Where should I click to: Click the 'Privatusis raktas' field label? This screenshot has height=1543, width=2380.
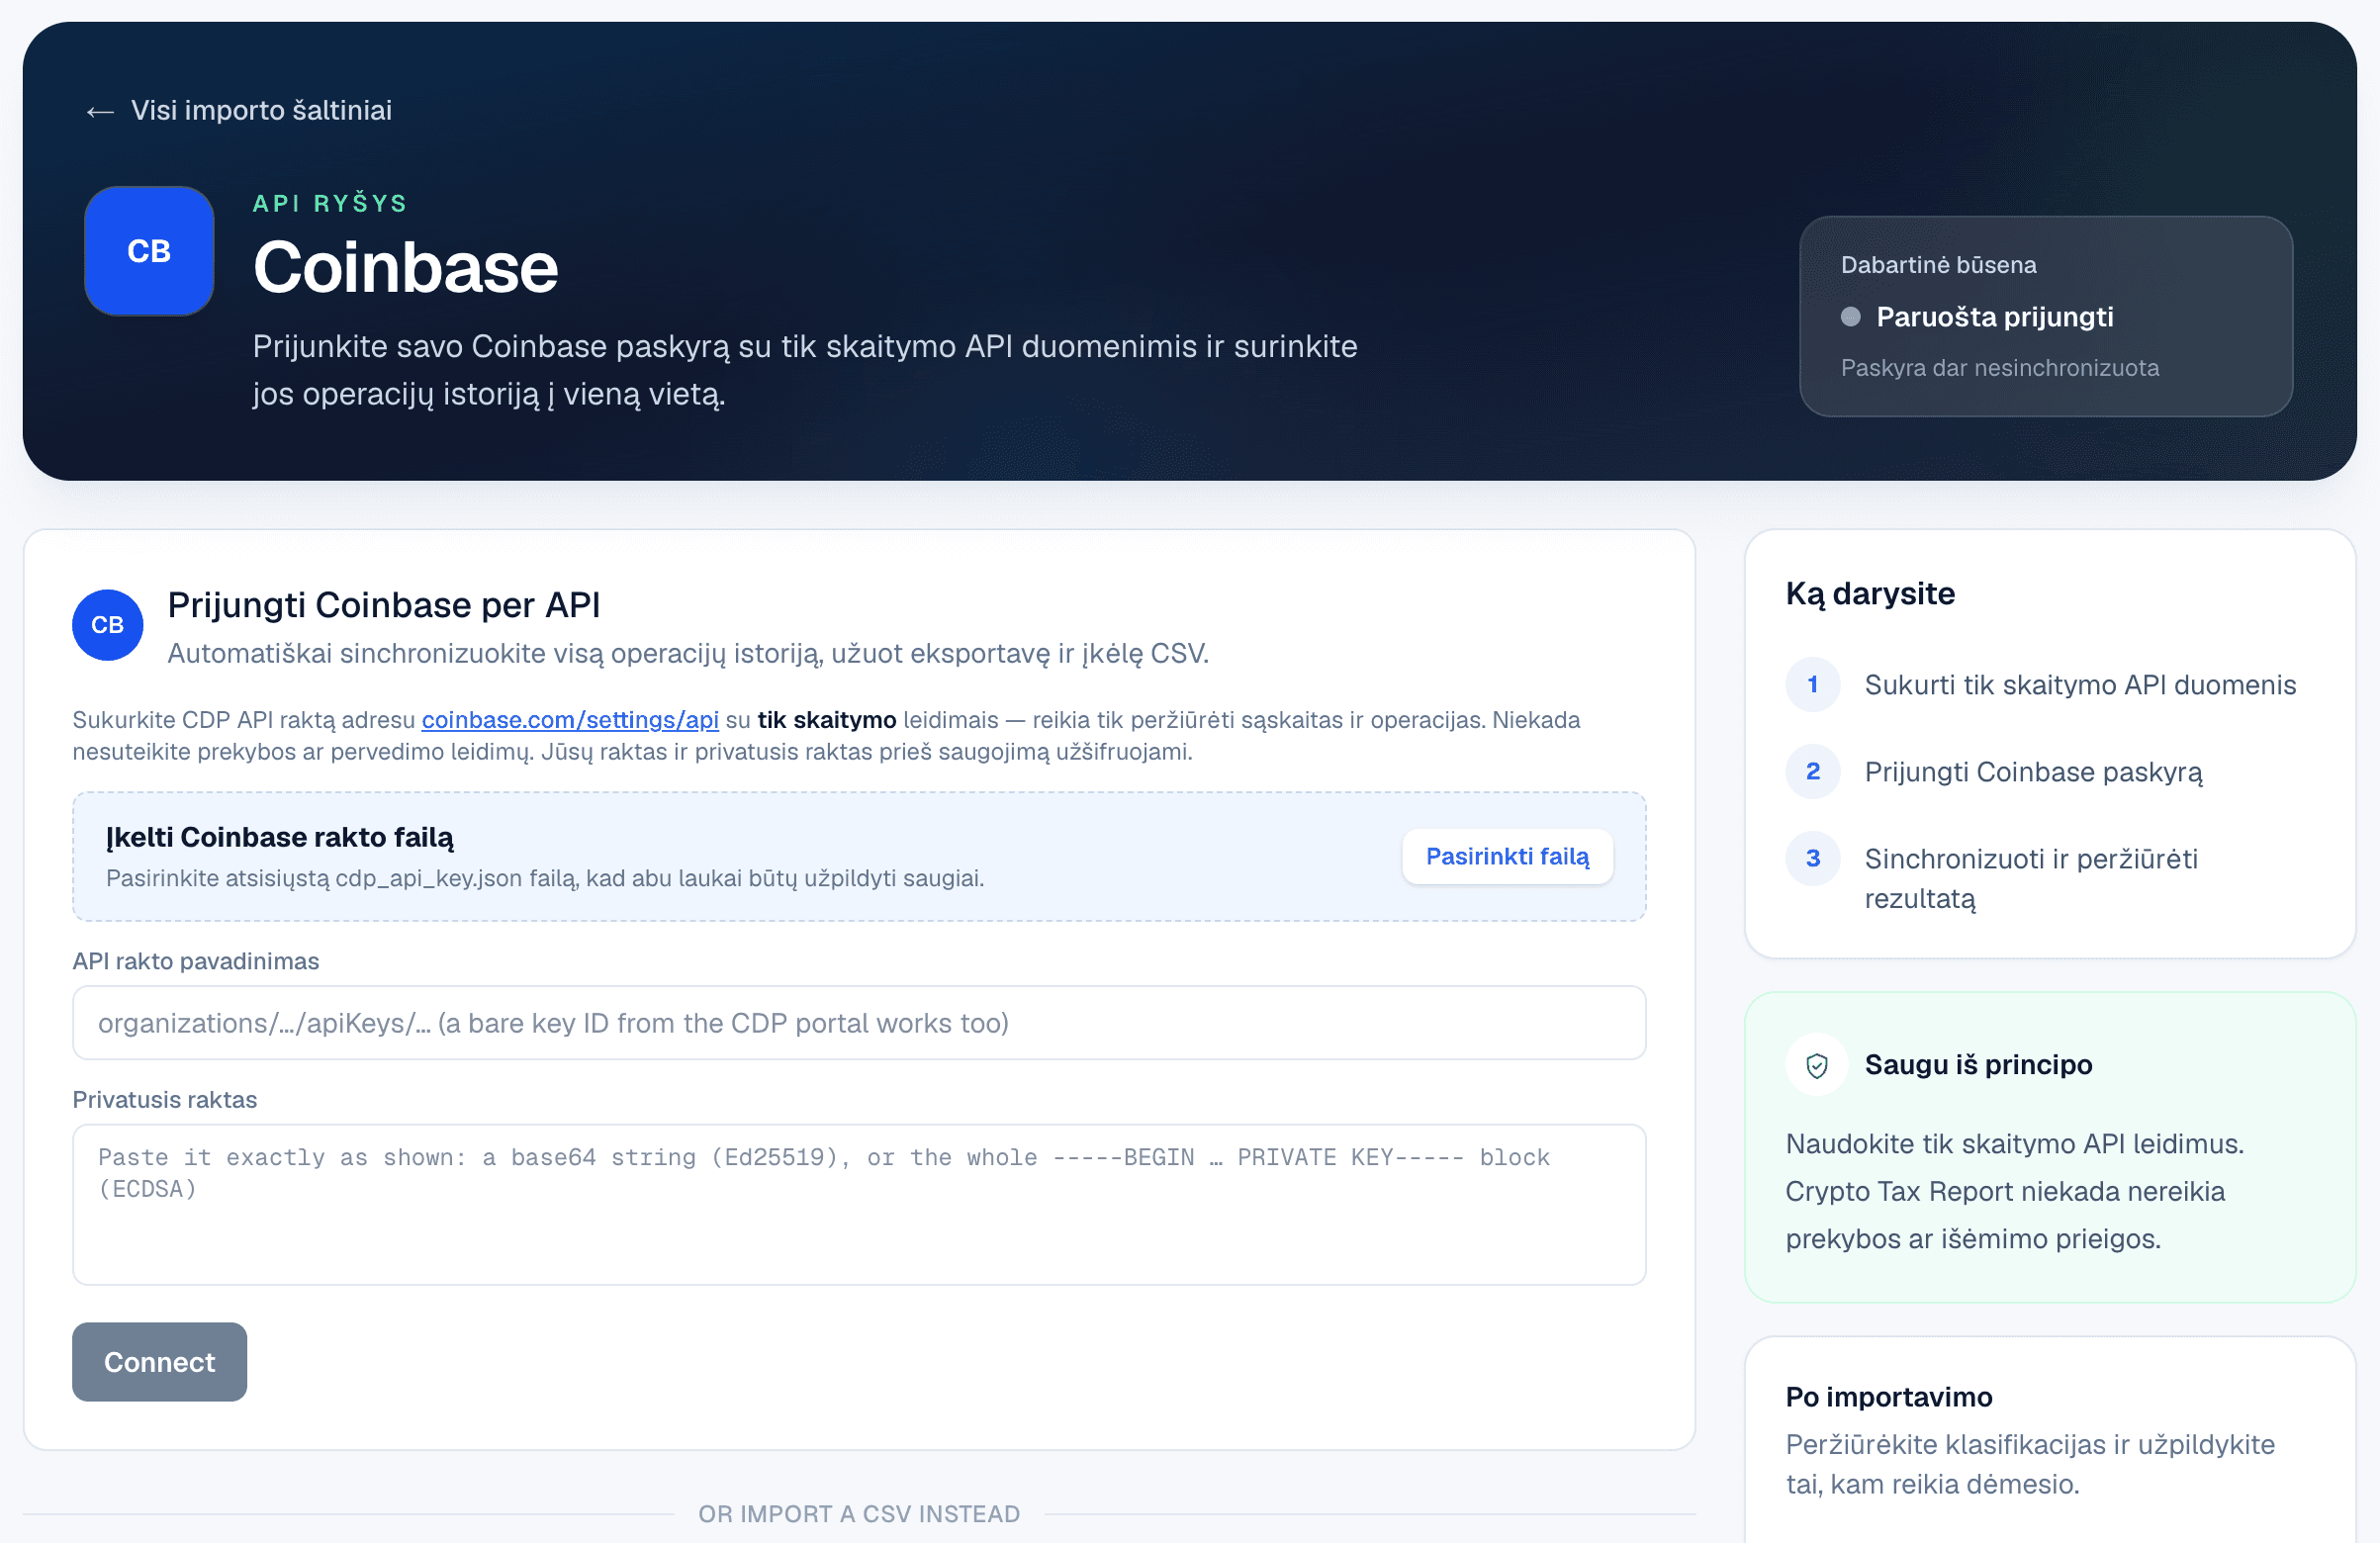(x=165, y=1100)
